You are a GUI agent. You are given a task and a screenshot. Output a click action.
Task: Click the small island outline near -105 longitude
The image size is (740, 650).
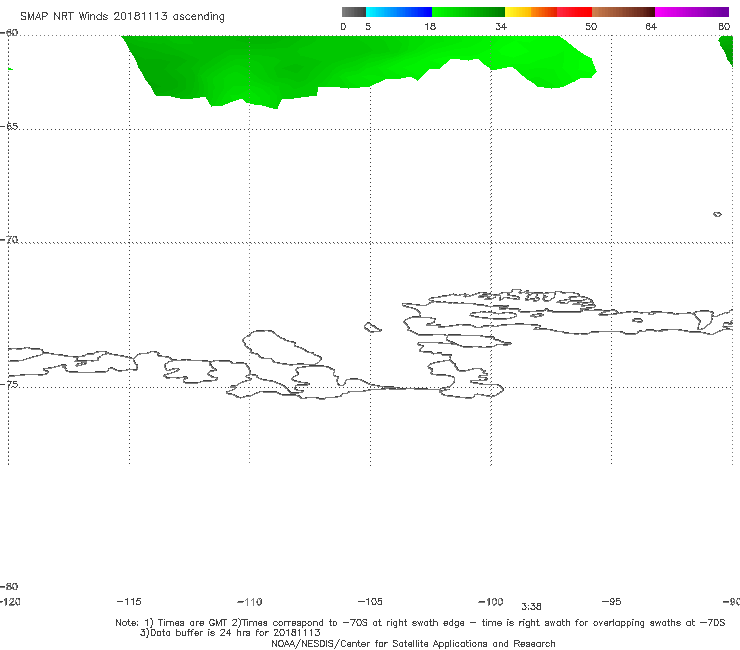[x=372, y=327]
